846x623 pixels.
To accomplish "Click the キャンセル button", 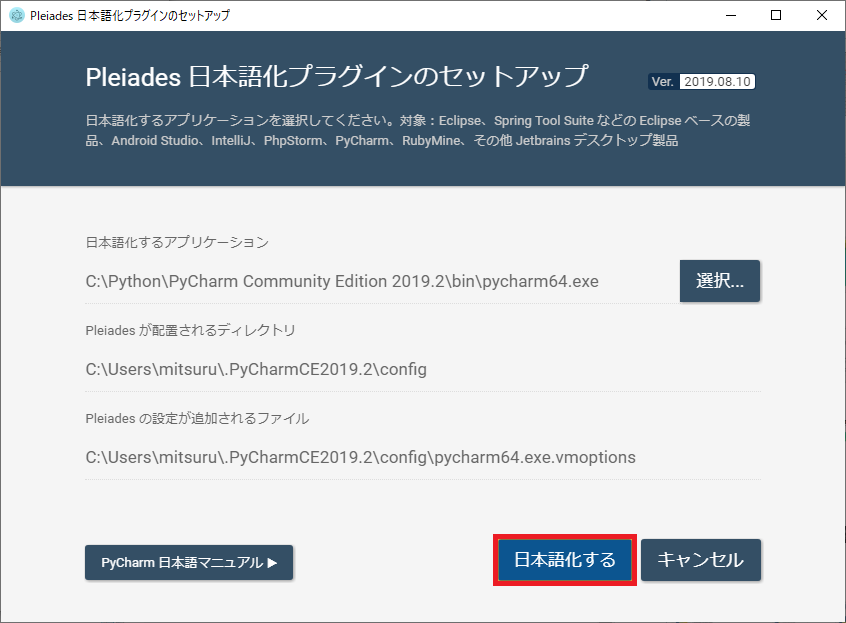I will 701,560.
